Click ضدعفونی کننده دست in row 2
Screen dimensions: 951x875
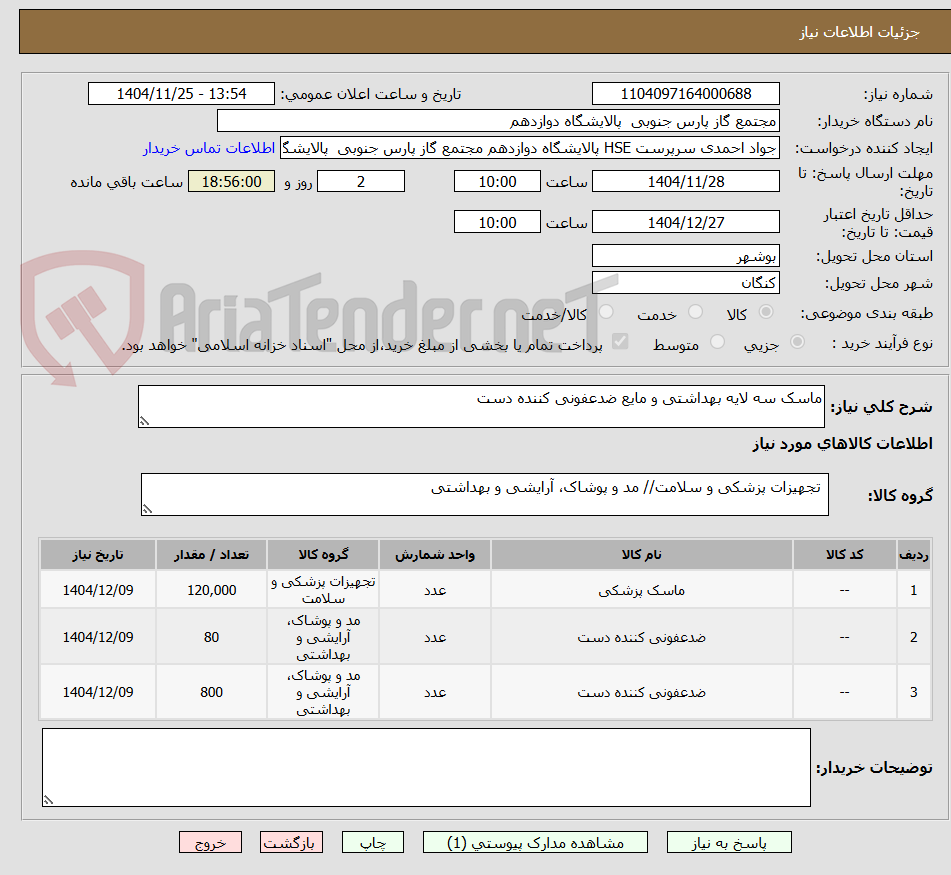coord(642,637)
